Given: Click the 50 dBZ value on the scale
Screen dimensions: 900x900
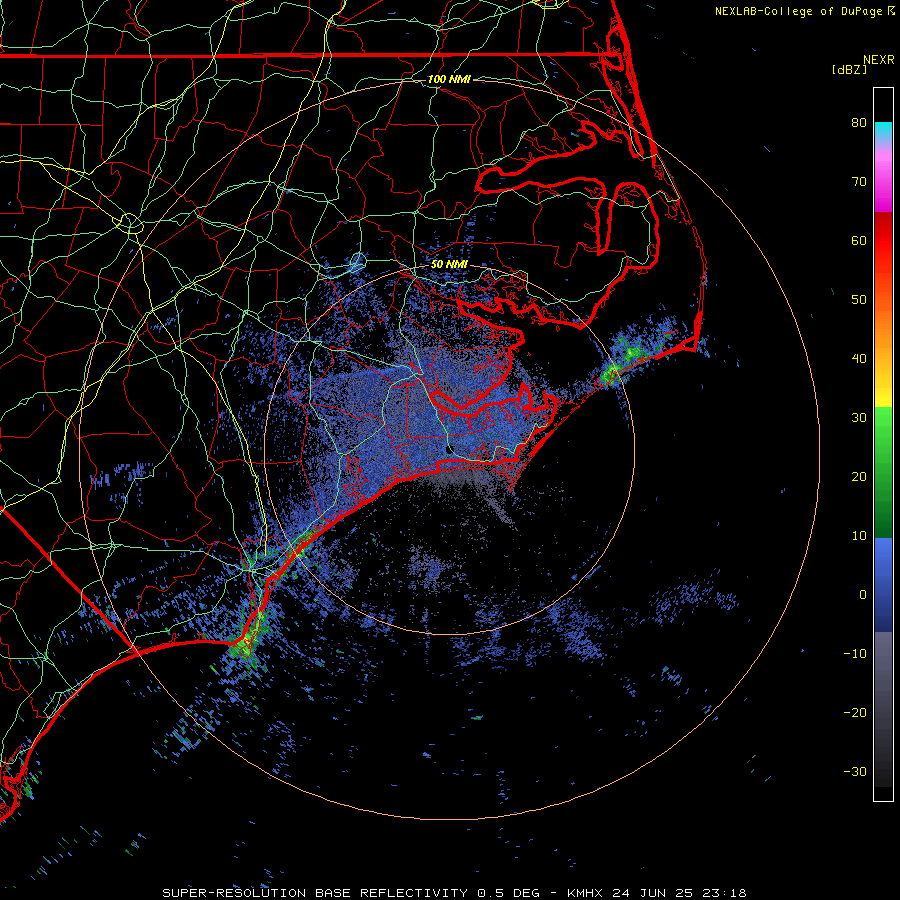Looking at the screenshot, I should pos(859,300).
